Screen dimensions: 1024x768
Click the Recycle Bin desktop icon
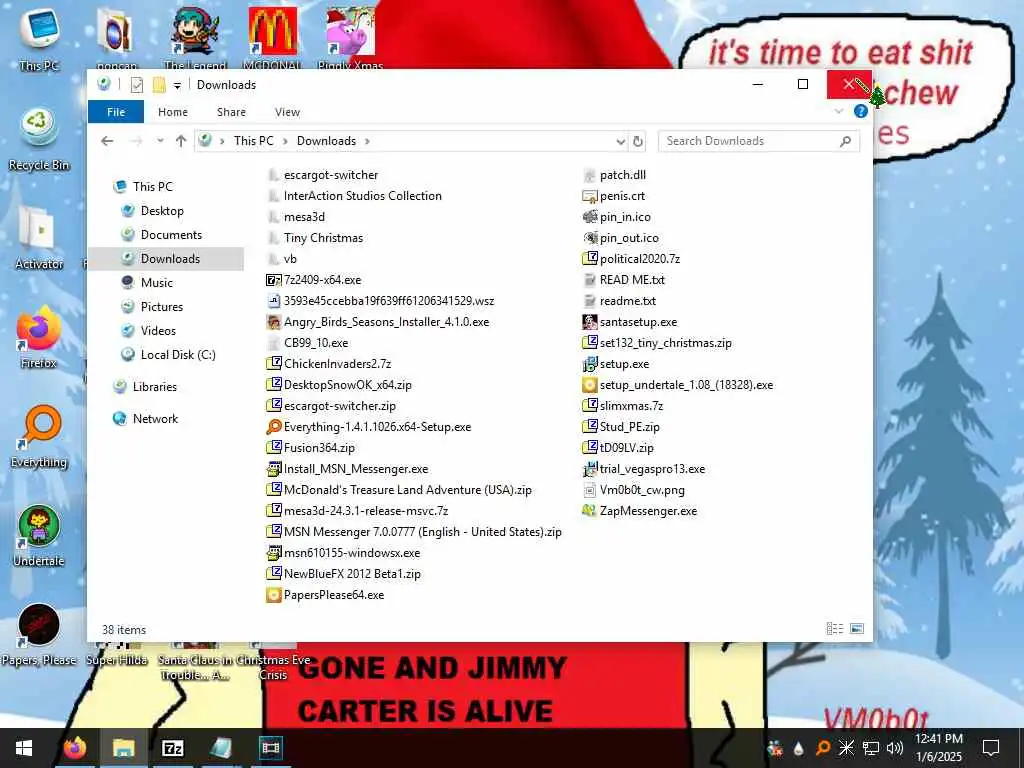pyautogui.click(x=39, y=140)
